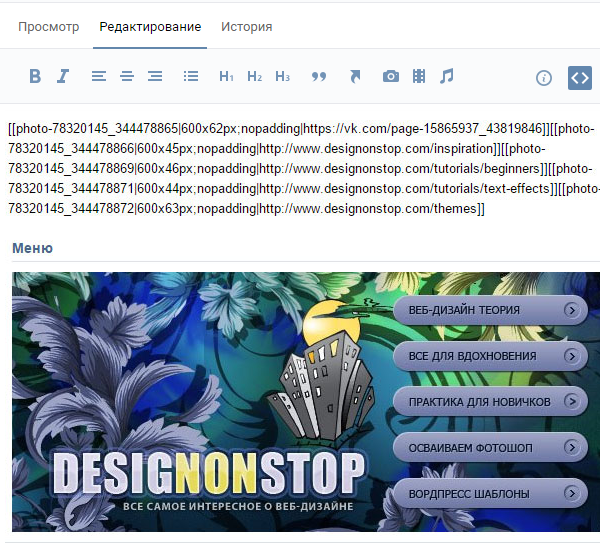Add a photo with camera icon
The image size is (600, 543).
pyautogui.click(x=391, y=77)
